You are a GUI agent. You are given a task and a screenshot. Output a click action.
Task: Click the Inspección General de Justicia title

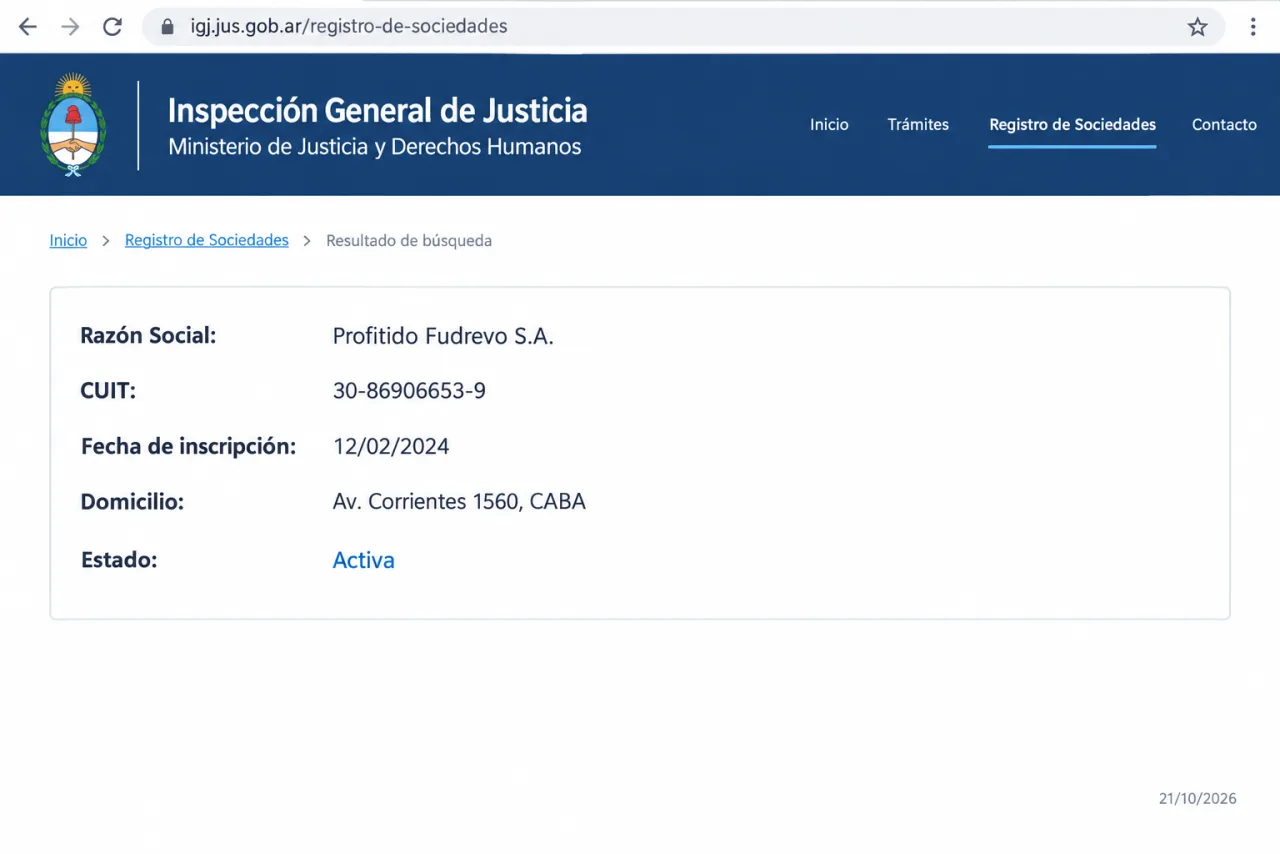pyautogui.click(x=378, y=110)
